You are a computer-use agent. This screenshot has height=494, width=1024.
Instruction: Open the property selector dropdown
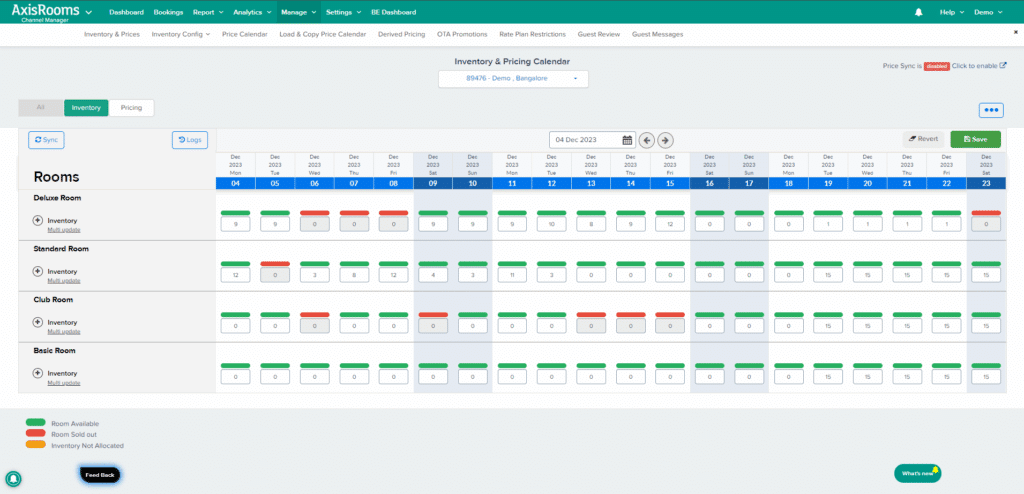514,78
